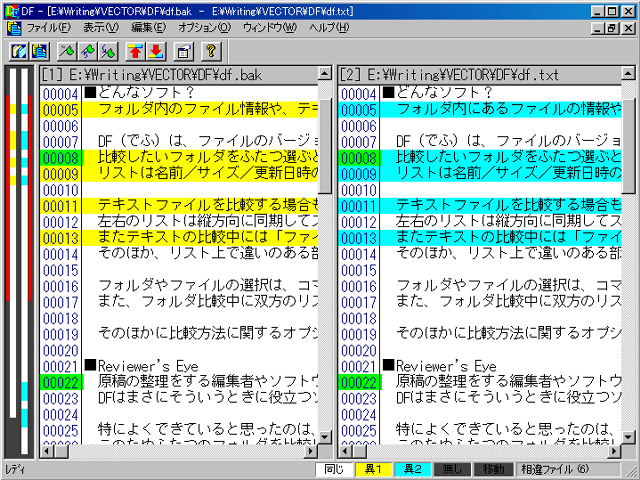Open the 編集(E) menu

click(149, 28)
